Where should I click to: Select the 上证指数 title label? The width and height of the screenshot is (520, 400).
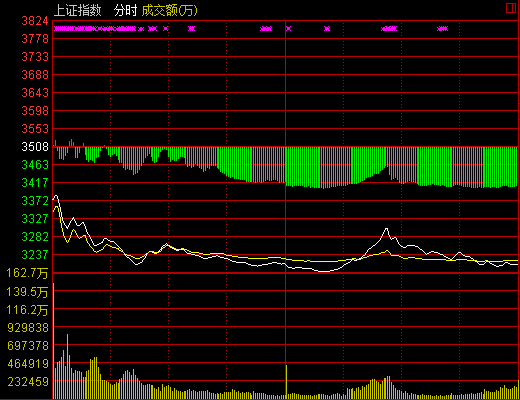[x=77, y=10]
